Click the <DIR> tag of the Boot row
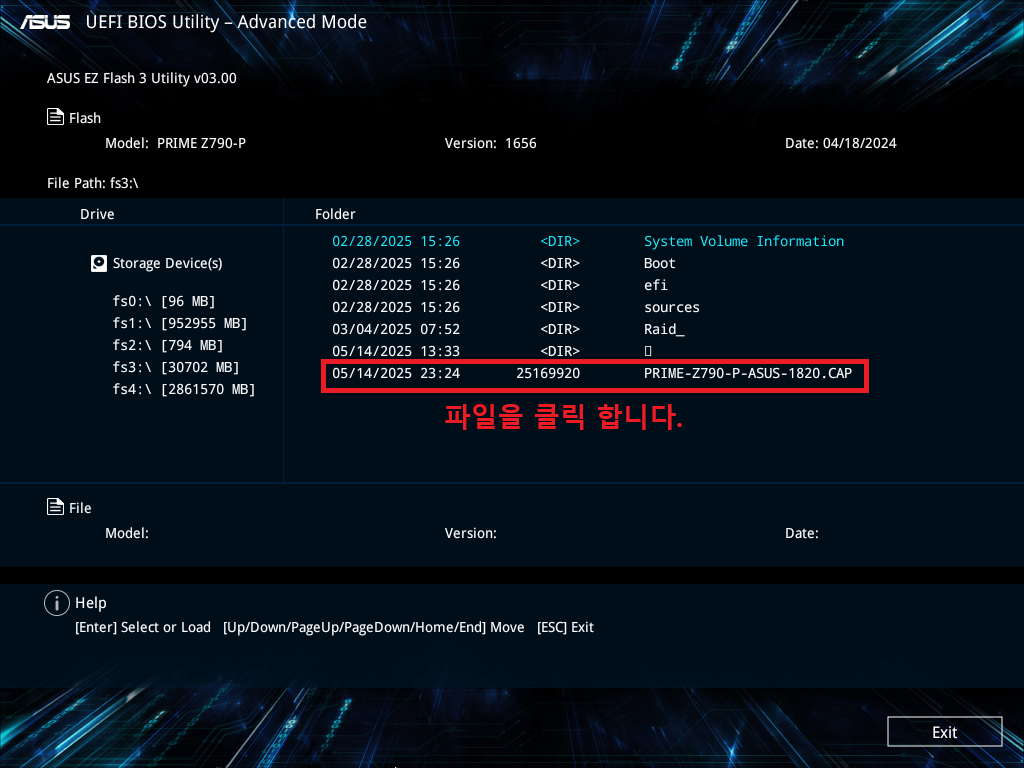Viewport: 1024px width, 768px height. [560, 263]
